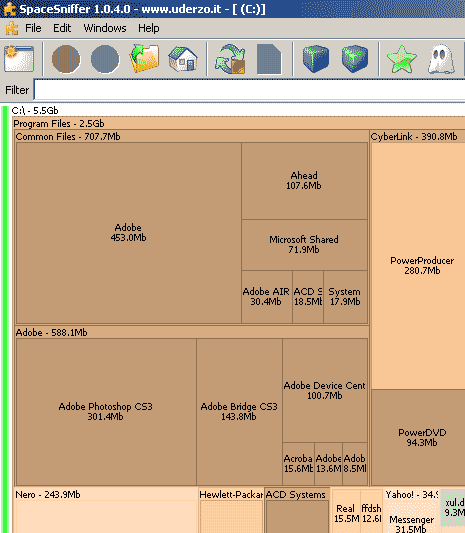The height and width of the screenshot is (533, 465).
Task: Open the Edit menu
Action: click(62, 28)
